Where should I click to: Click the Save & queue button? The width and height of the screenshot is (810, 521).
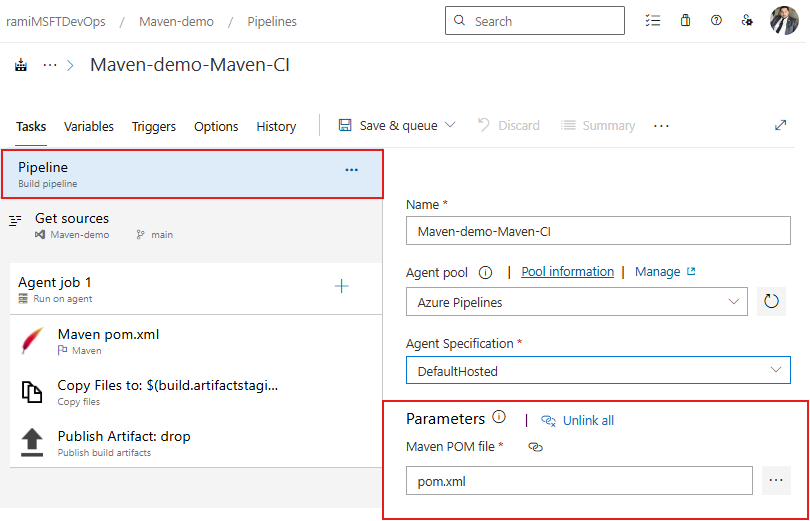click(397, 125)
